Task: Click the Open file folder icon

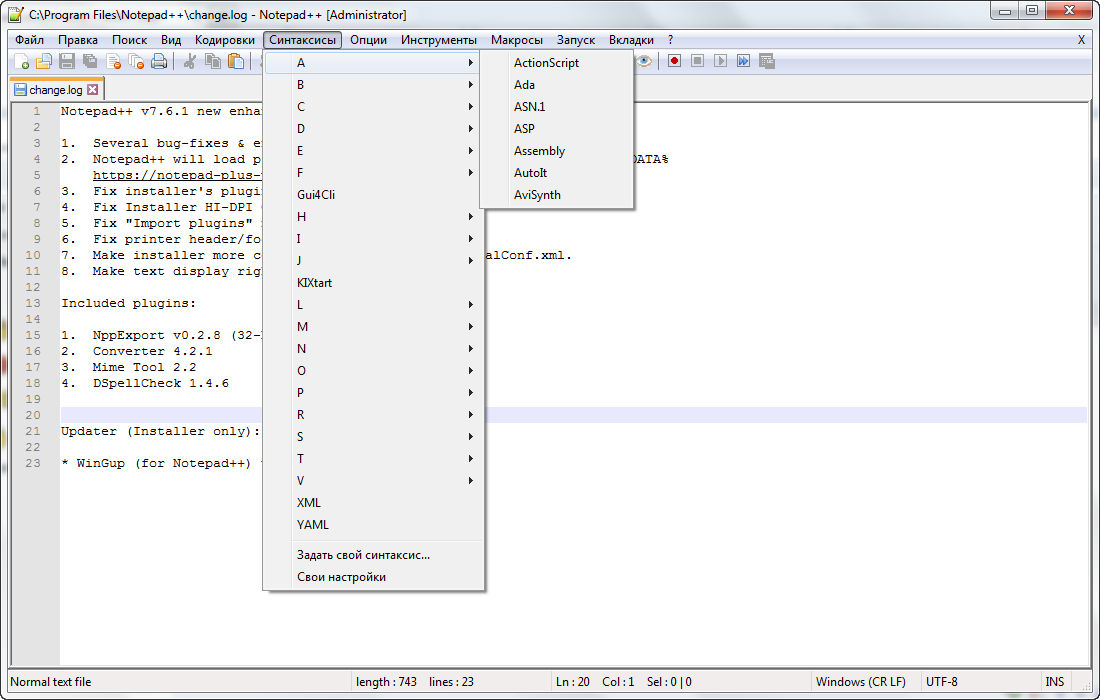Action: (43, 62)
